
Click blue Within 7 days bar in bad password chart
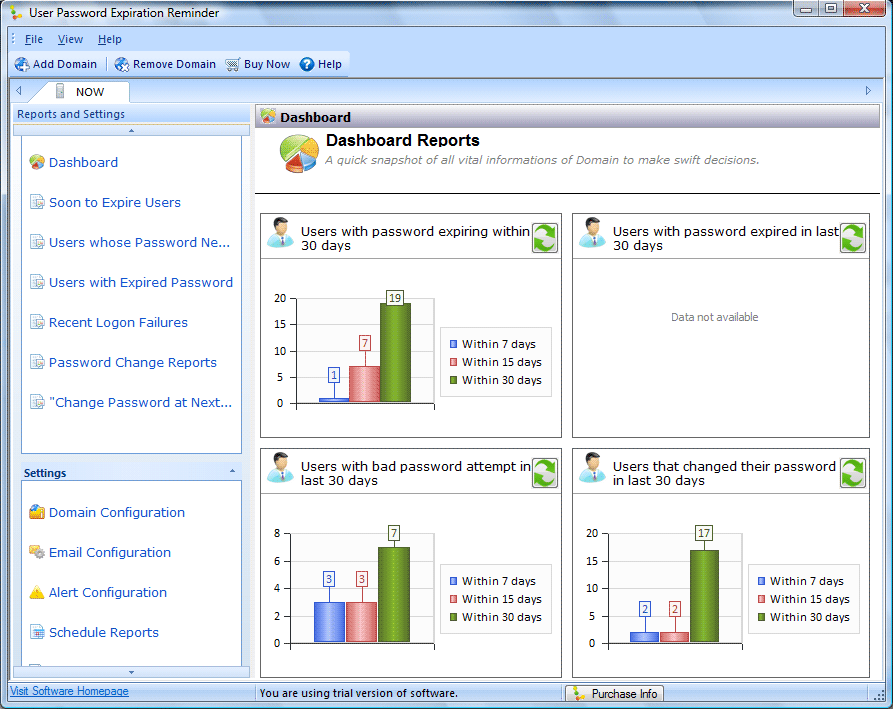pyautogui.click(x=329, y=622)
